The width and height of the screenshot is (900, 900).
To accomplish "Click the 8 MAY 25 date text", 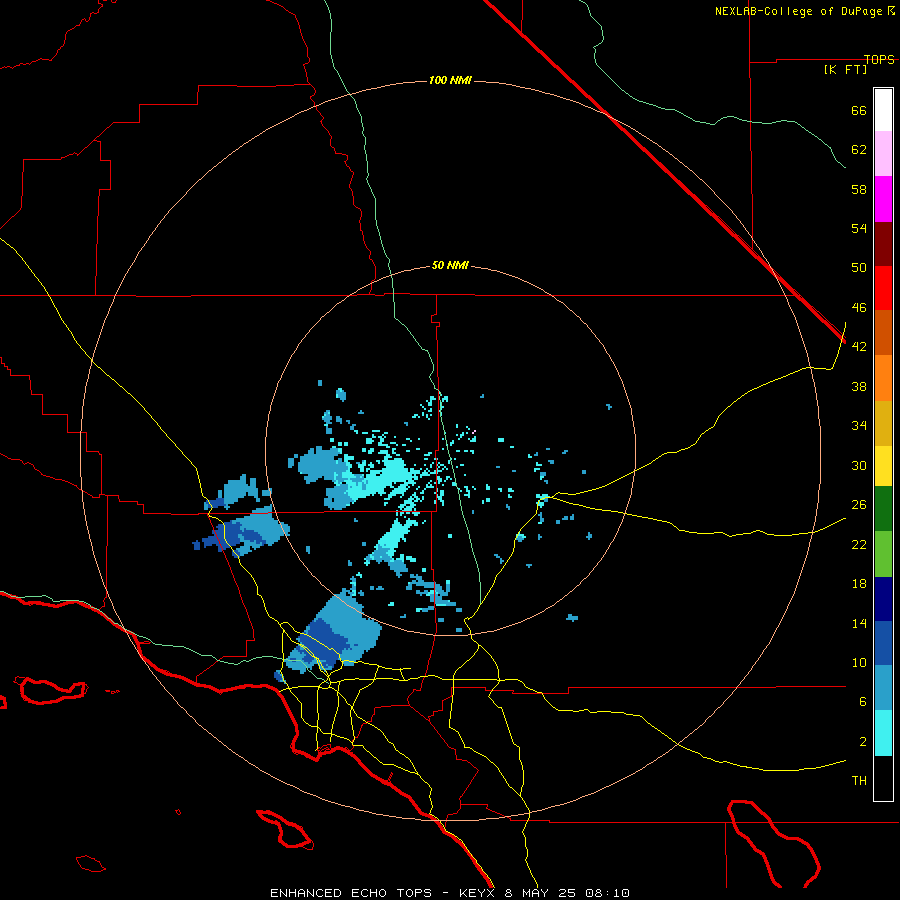I will pos(541,893).
